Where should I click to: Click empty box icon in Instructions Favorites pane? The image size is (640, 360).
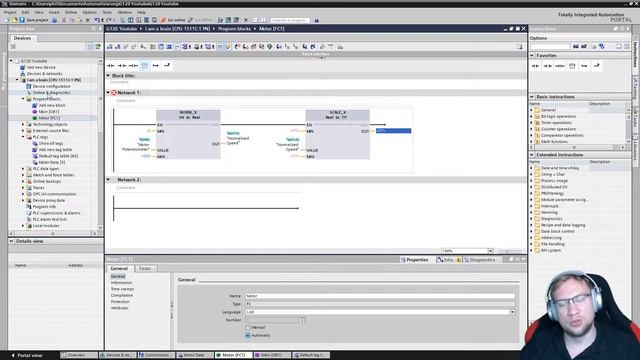pyautogui.click(x=572, y=66)
